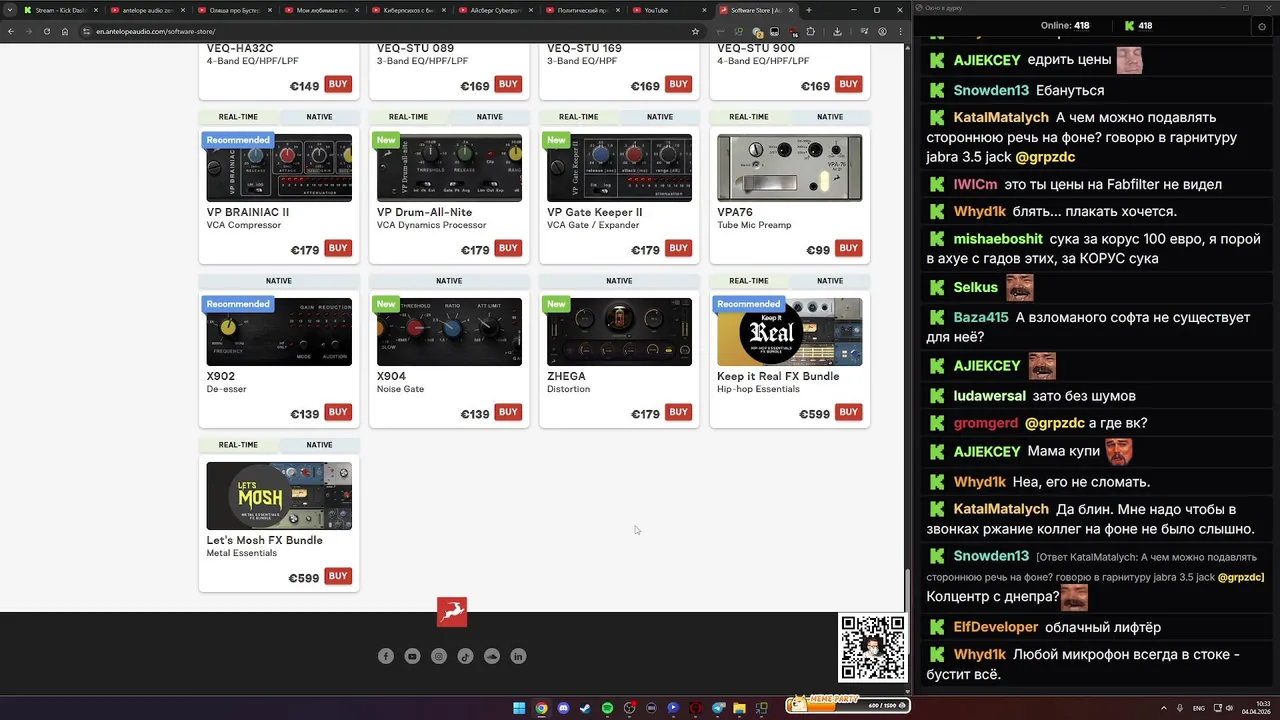This screenshot has width=1280, height=720.
Task: Click username ElfDeveloper in chat
Action: point(996,627)
